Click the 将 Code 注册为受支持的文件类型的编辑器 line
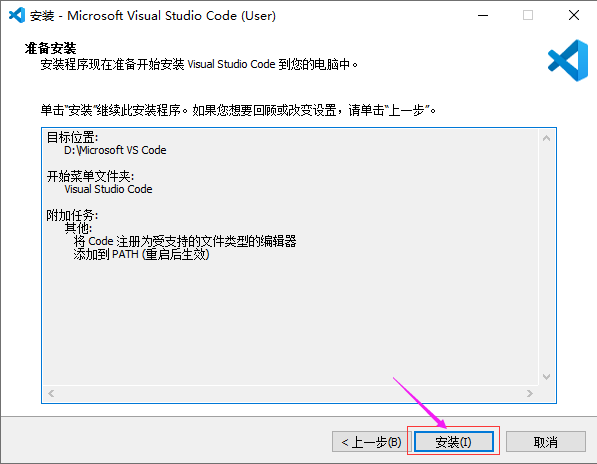 [x=185, y=241]
